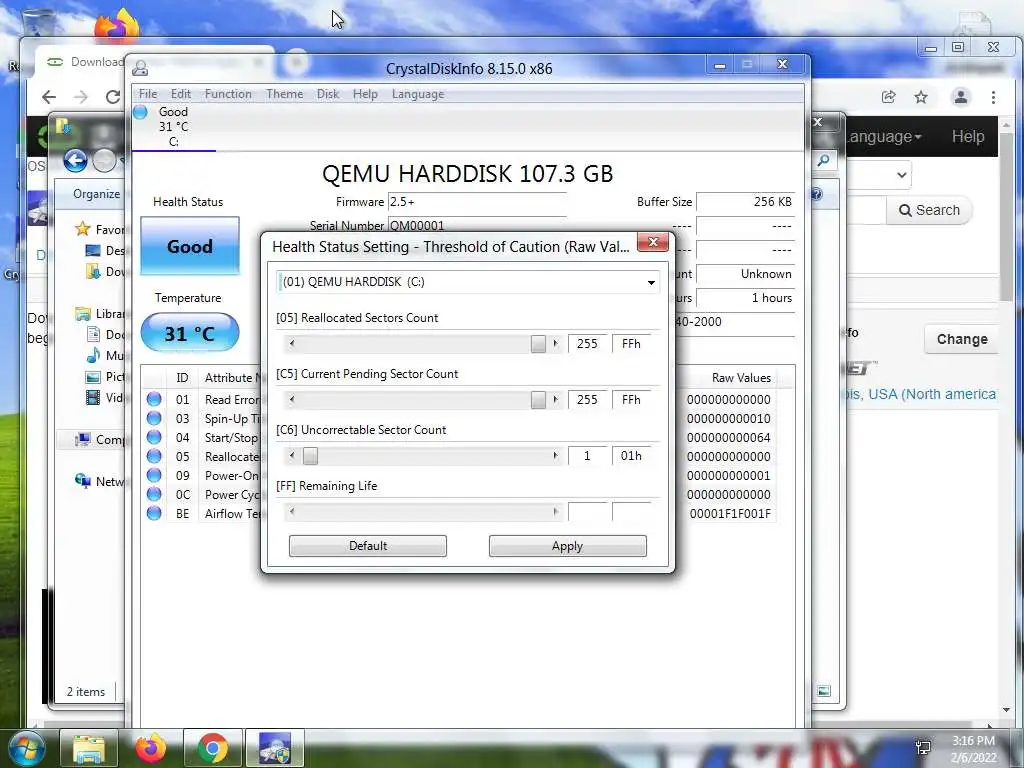Open the browser profile avatar
1024x768 pixels.
961,97
